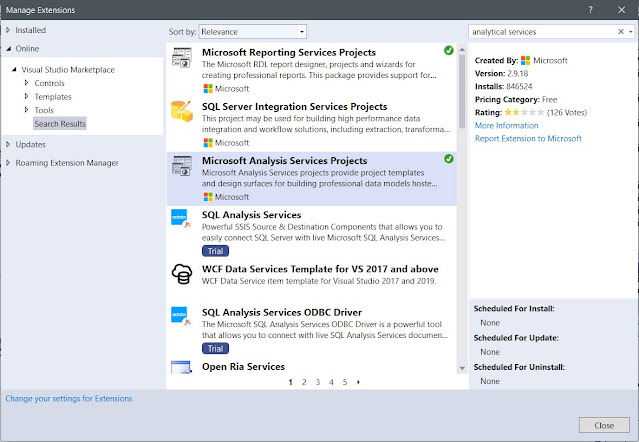Click the results scrollbar up arrow

[x=462, y=49]
